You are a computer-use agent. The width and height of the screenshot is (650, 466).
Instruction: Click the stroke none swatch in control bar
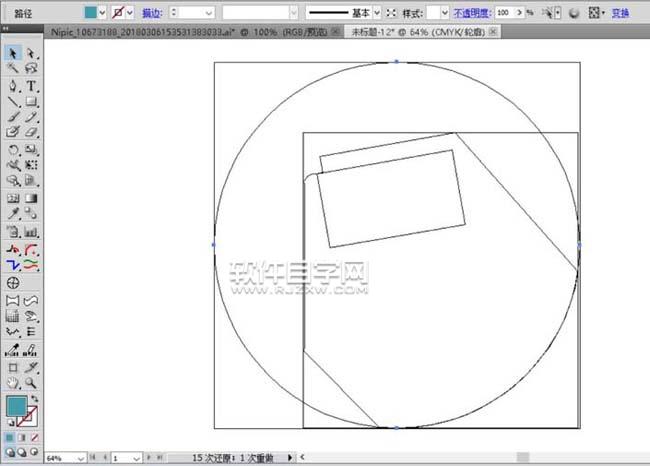(118, 13)
